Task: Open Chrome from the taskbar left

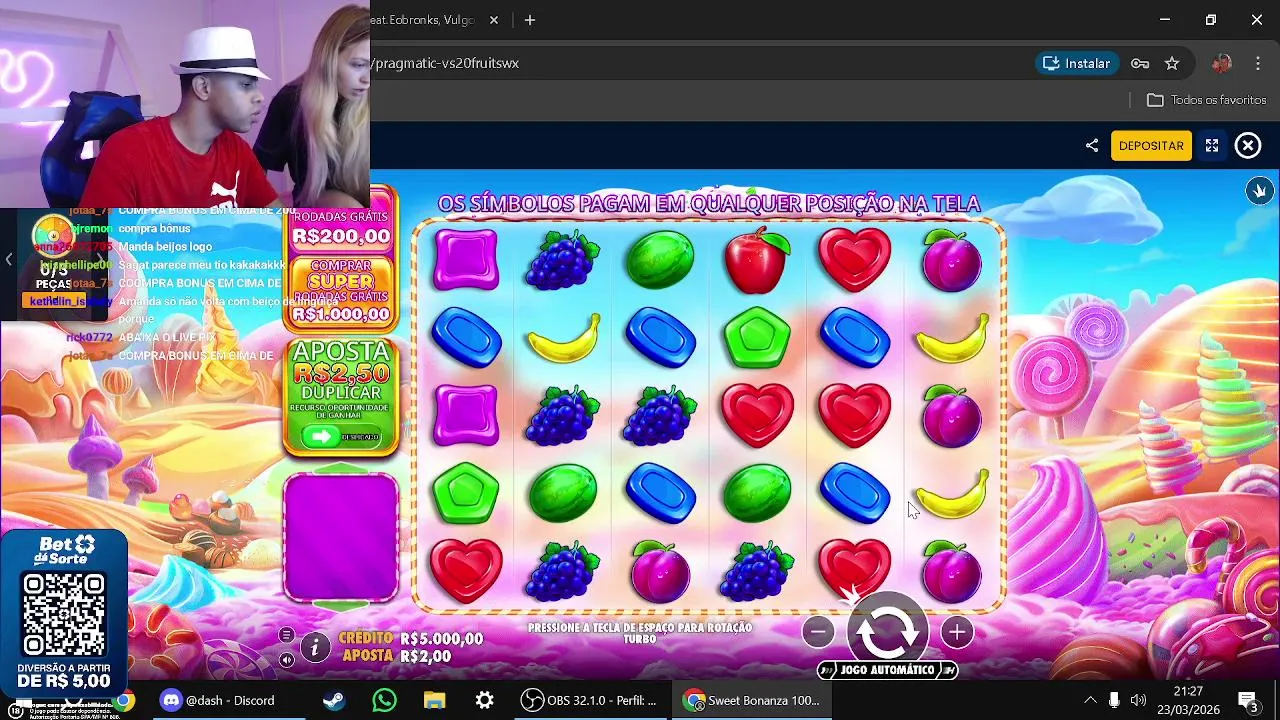Action: click(x=123, y=700)
